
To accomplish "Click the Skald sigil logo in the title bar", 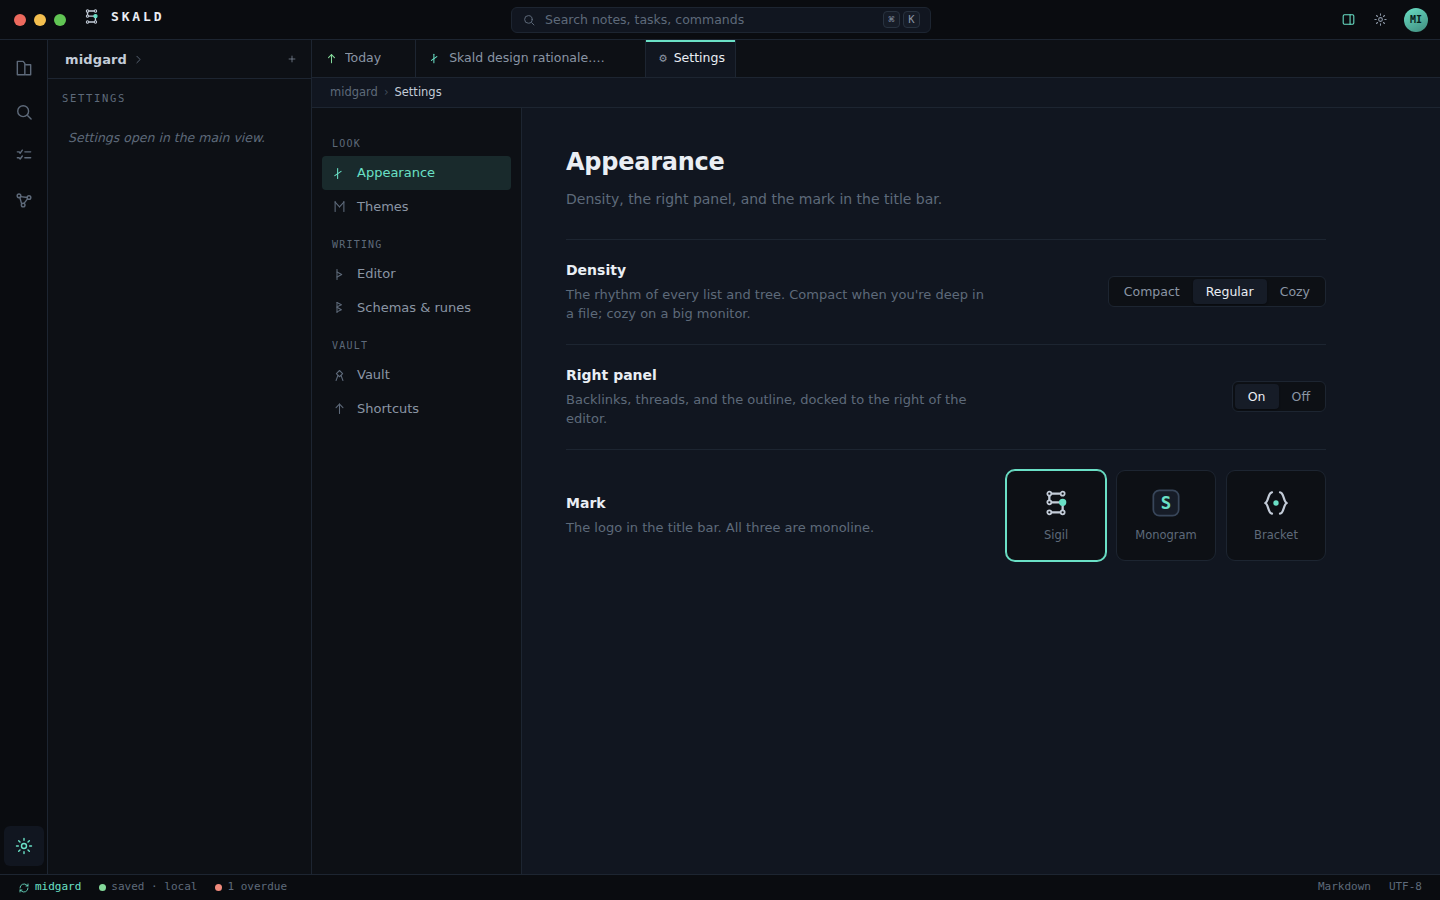I will [x=92, y=17].
